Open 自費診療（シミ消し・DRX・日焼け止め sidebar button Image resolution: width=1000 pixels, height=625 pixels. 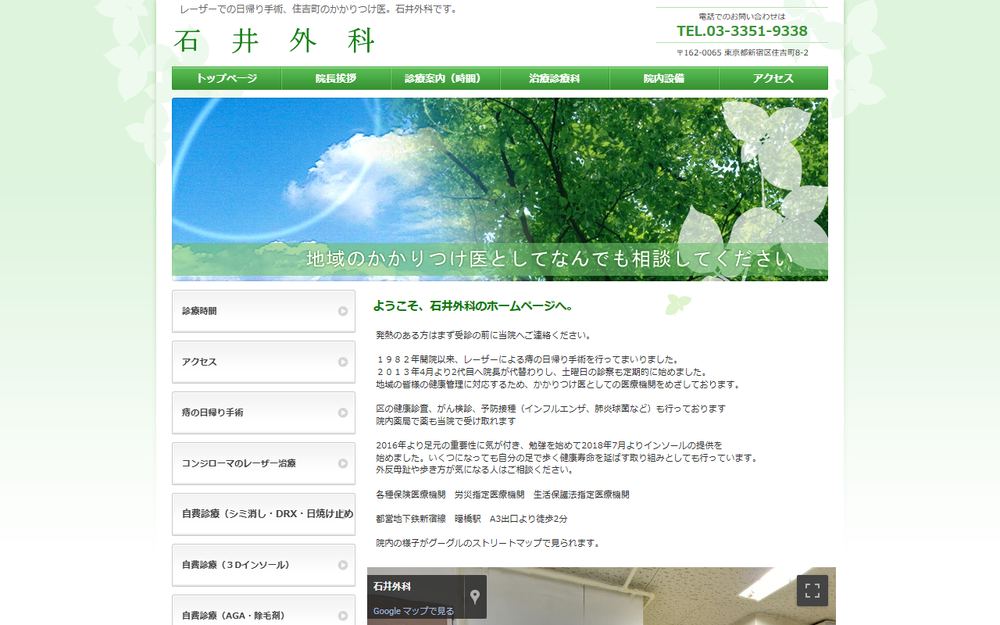pyautogui.click(x=263, y=514)
